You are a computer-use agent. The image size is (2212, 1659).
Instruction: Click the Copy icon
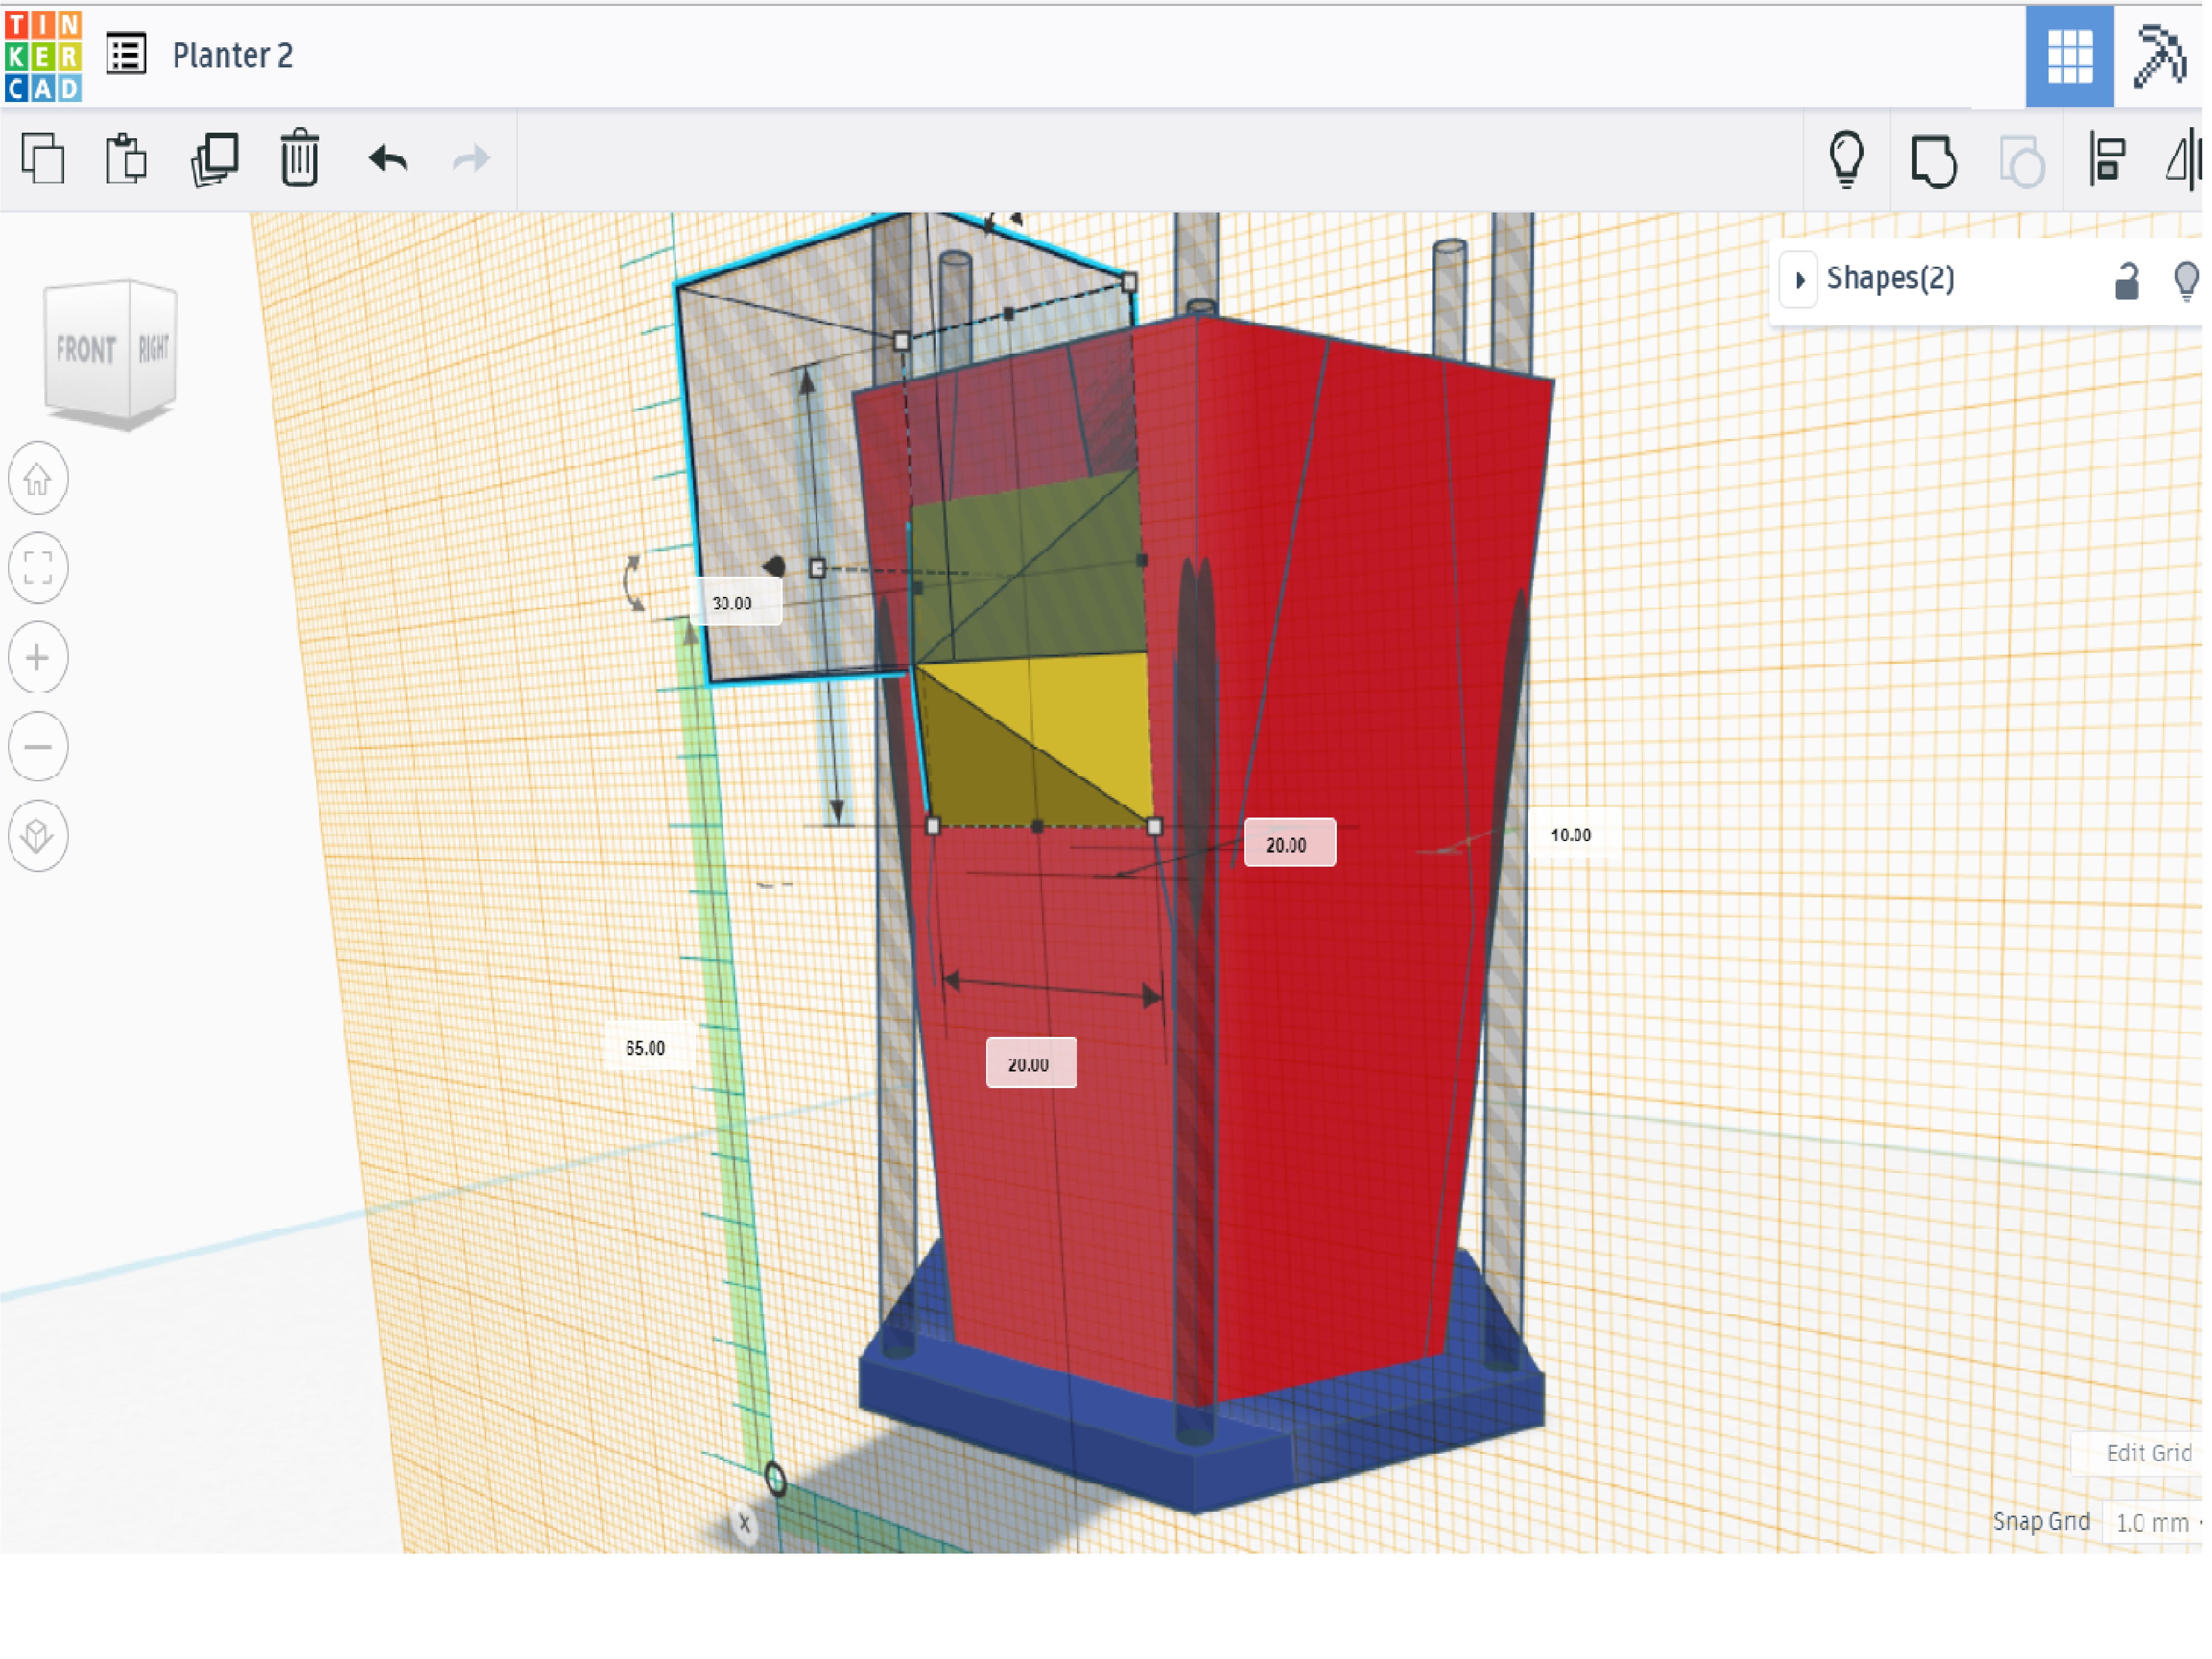pos(43,159)
